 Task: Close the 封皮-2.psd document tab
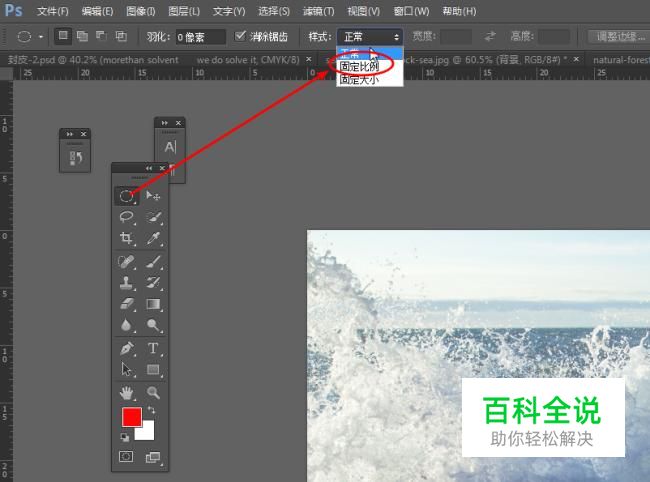click(309, 59)
